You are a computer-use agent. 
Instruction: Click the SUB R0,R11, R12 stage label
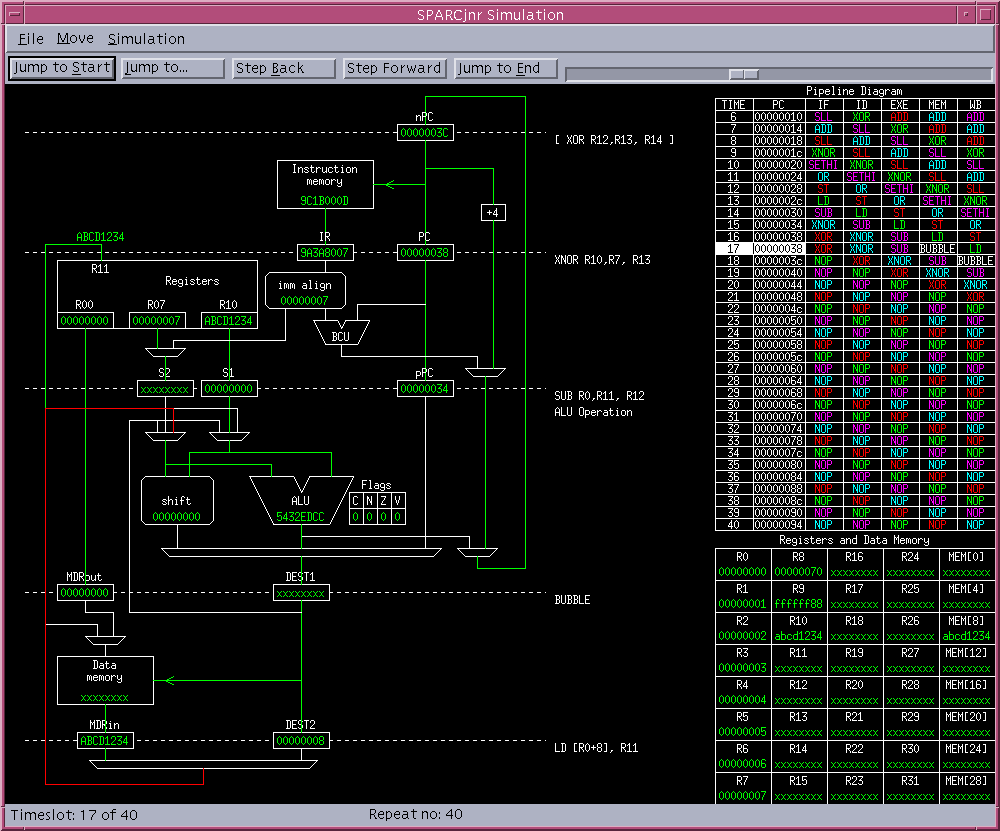point(599,396)
